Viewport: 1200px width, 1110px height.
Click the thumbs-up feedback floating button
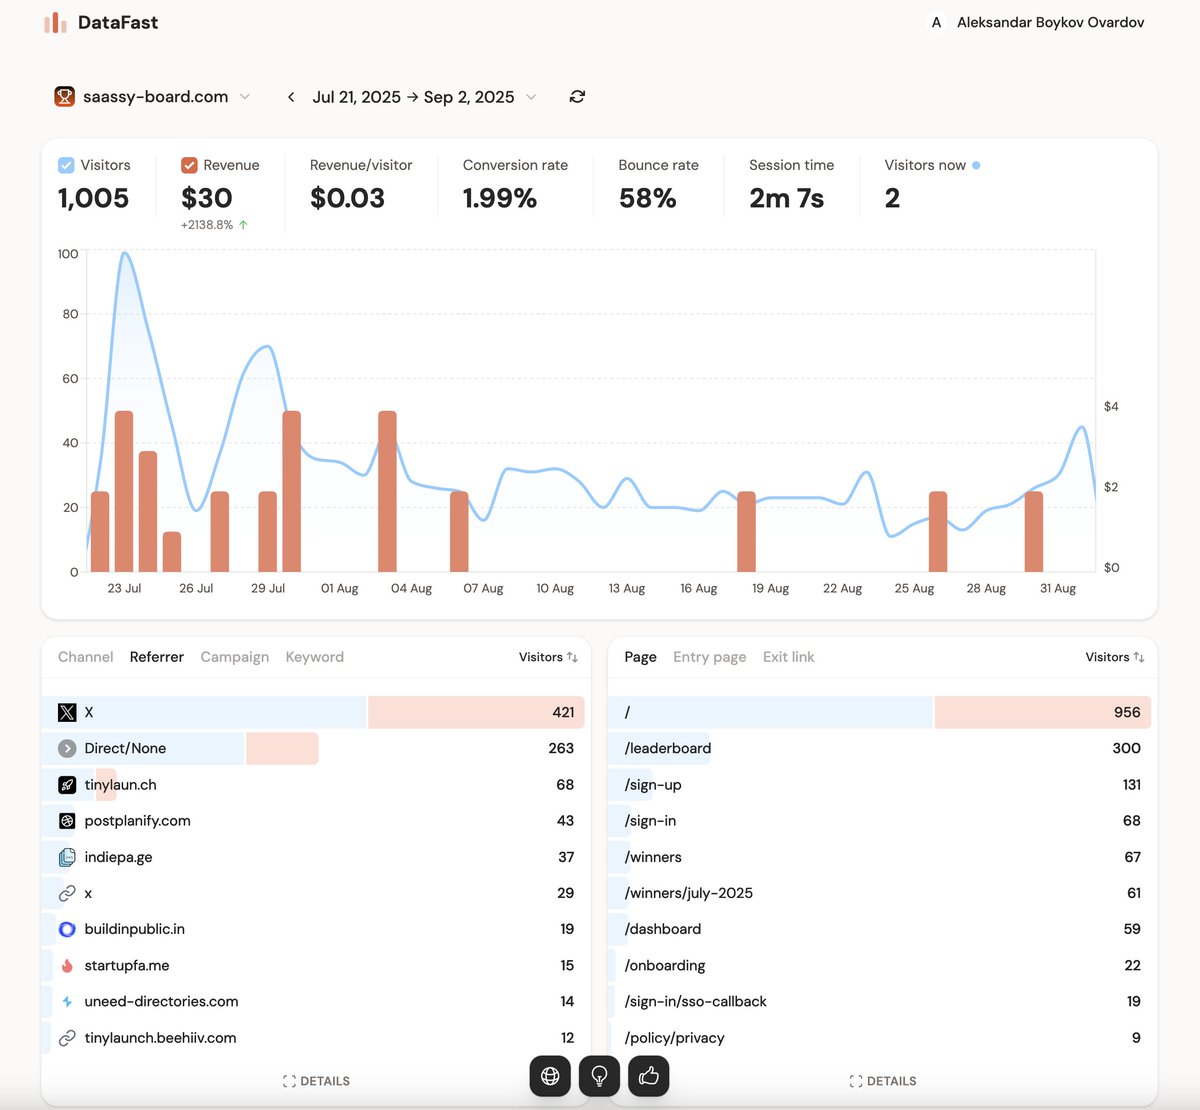click(x=649, y=1076)
